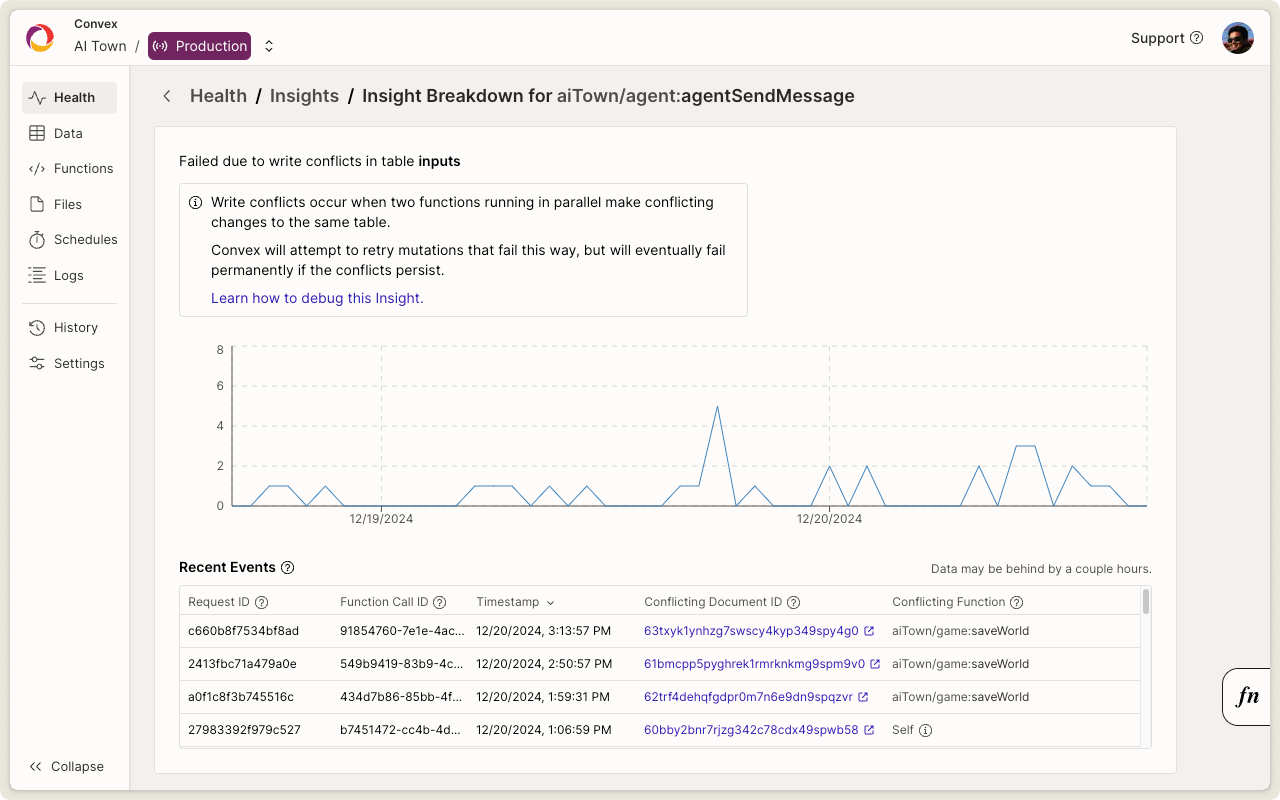Sort by Timestamp column arrow
The image size is (1280, 800).
pos(550,602)
